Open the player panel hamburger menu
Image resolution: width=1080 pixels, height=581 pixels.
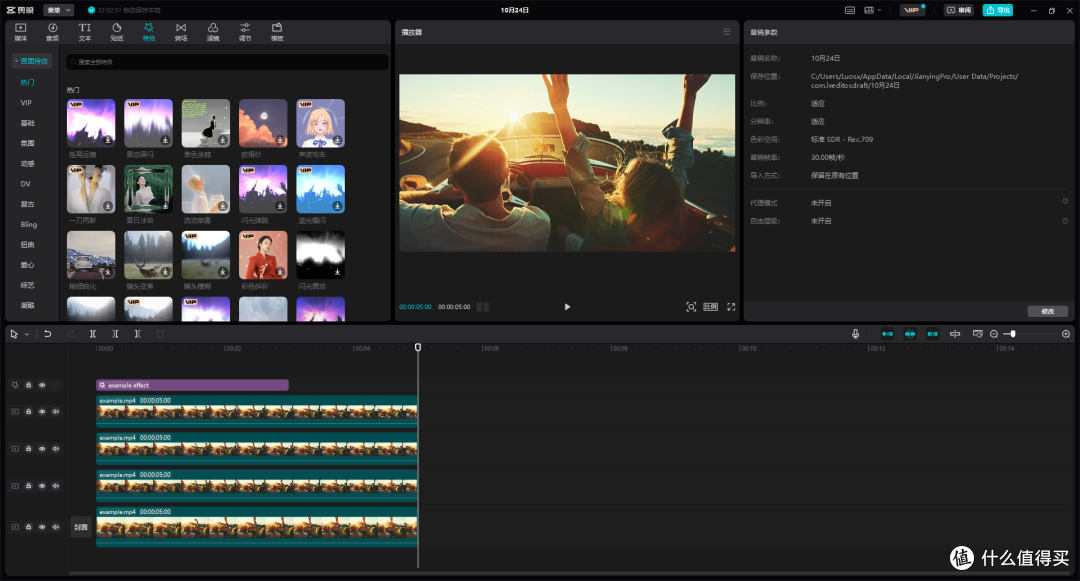pyautogui.click(x=727, y=32)
